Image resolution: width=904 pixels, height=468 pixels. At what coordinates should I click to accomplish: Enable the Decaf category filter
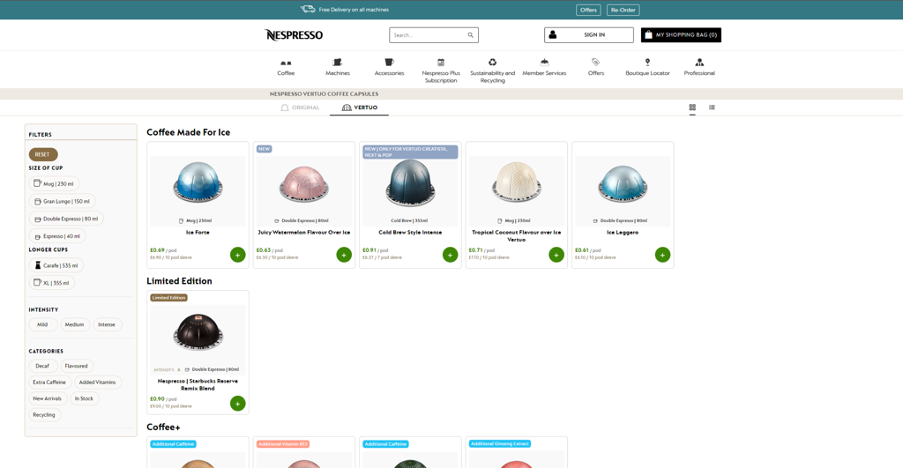click(x=42, y=366)
